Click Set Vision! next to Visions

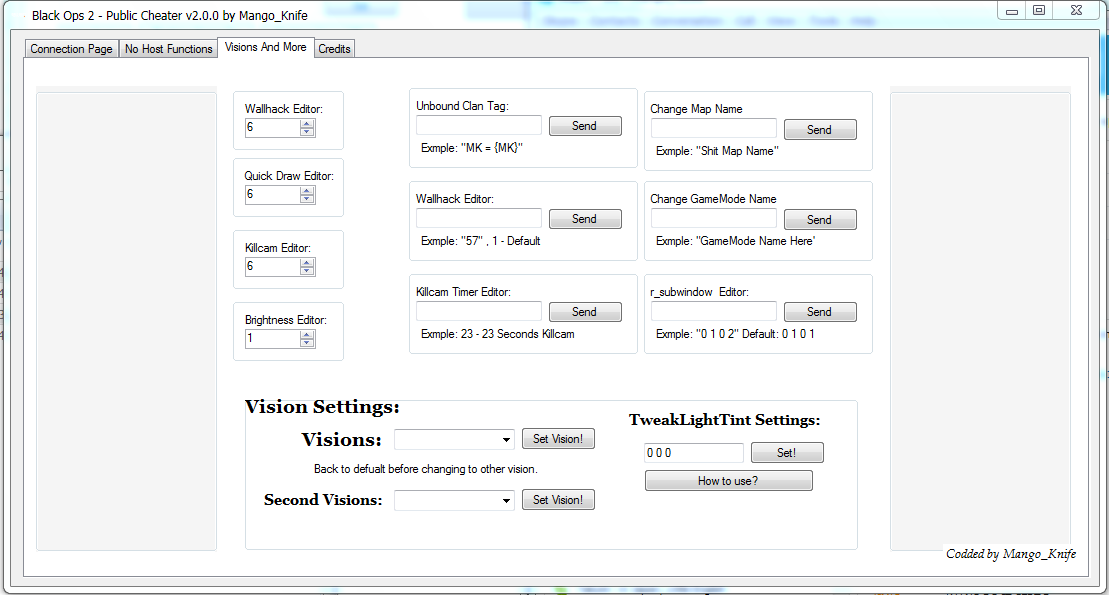(558, 439)
